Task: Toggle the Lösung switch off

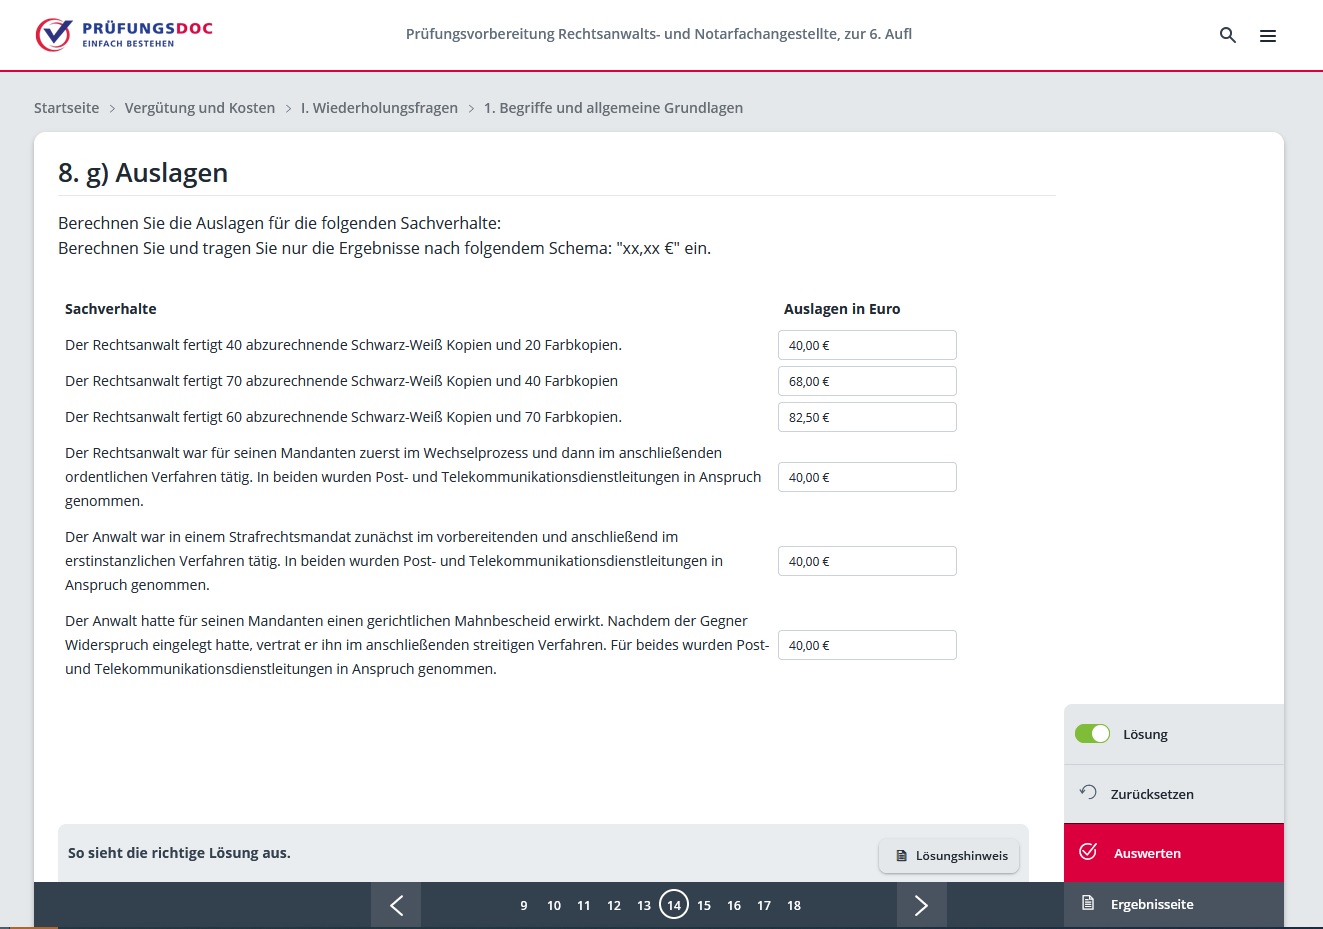Action: point(1092,734)
